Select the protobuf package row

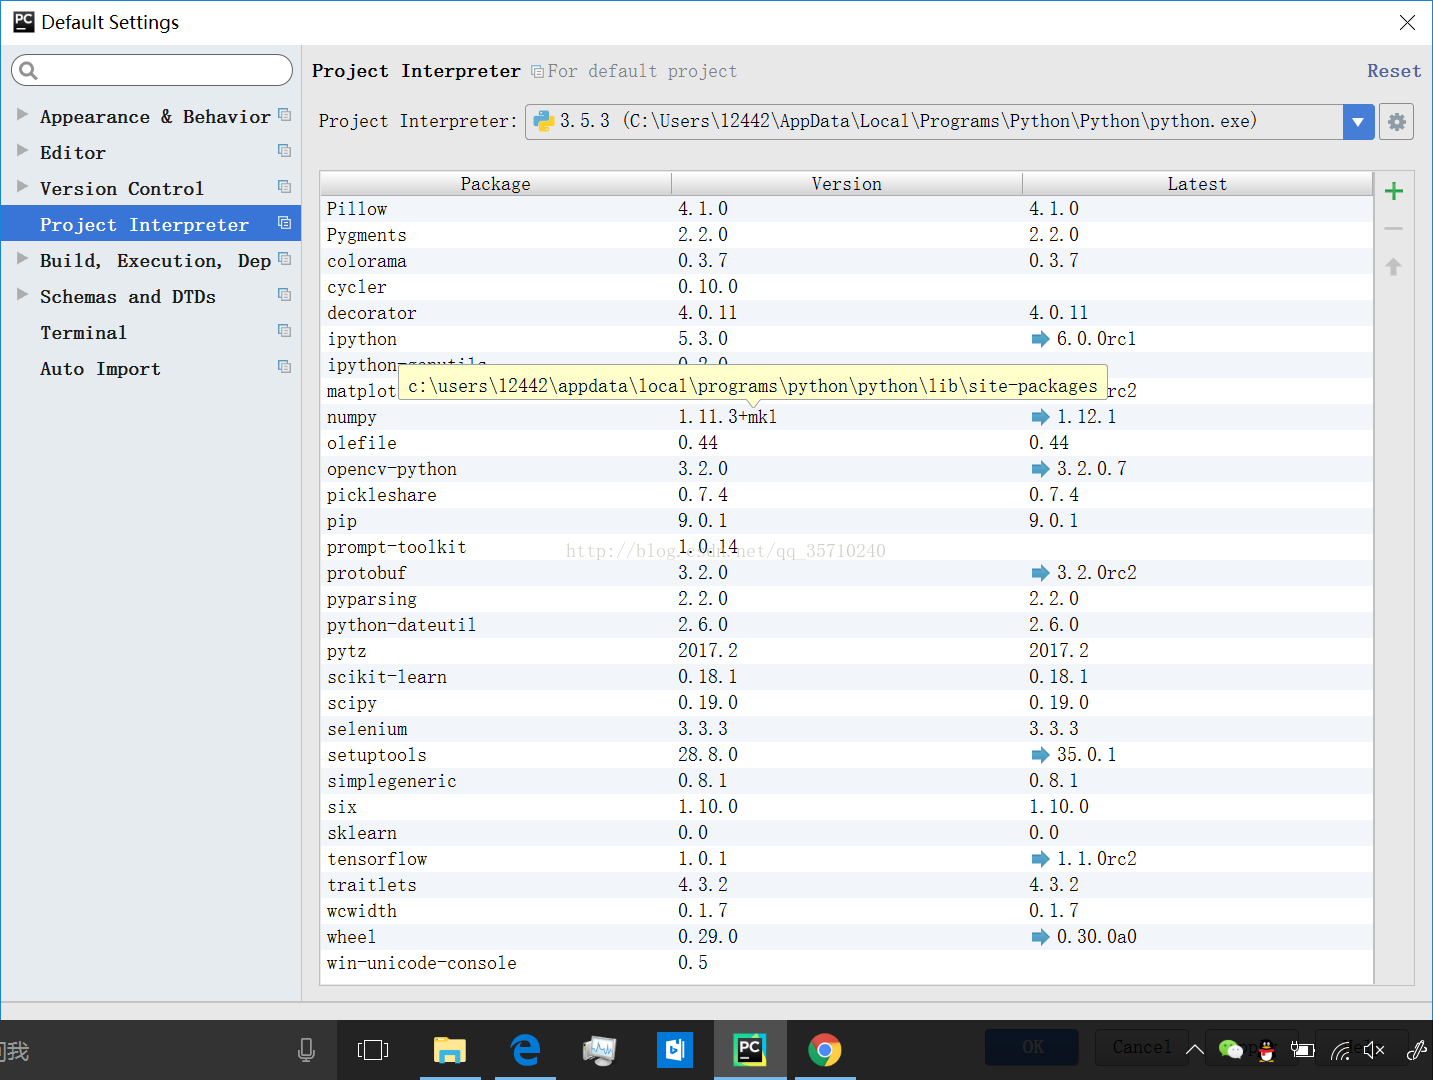[846, 573]
